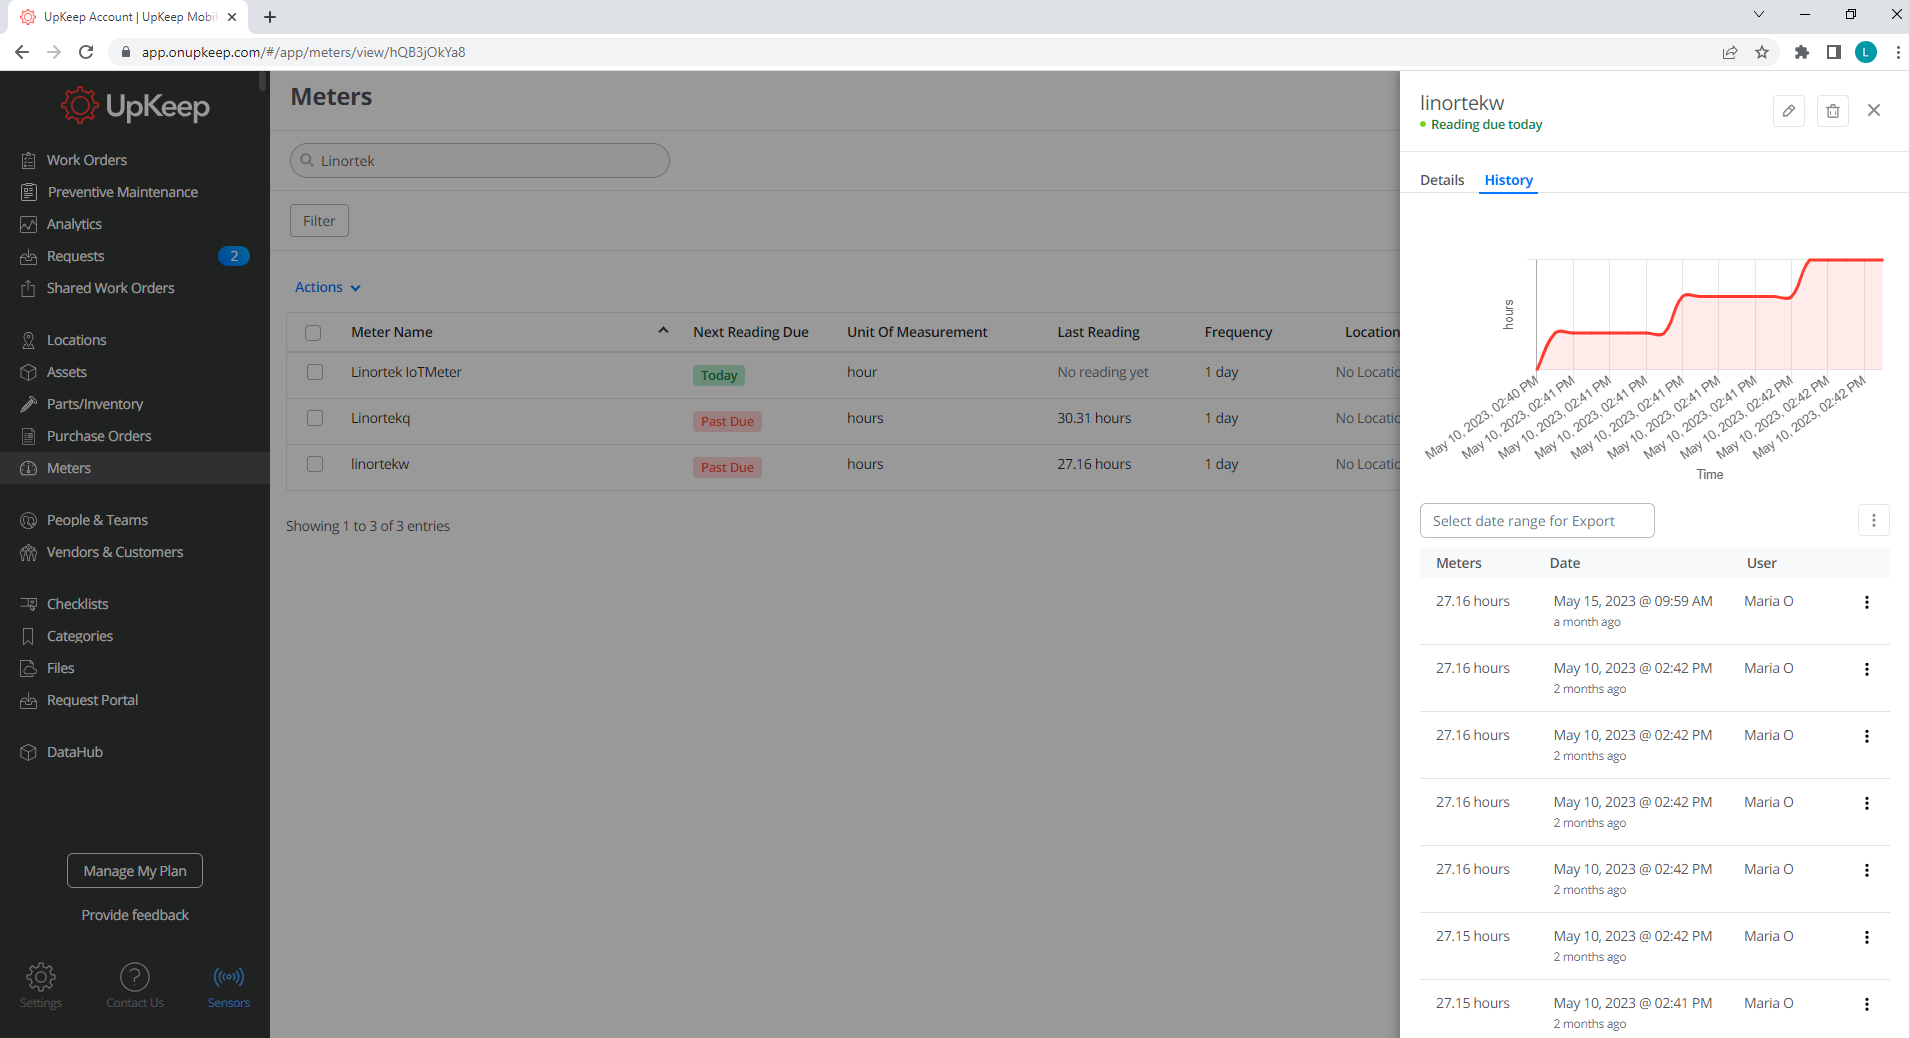Open Sensors signal icon
The image size is (1909, 1038).
pos(229,977)
